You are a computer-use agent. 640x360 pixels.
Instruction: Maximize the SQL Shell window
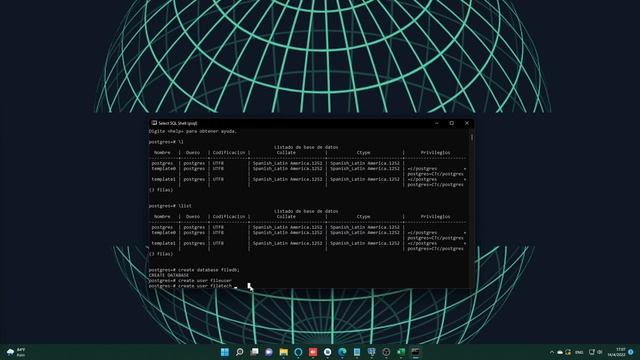[451, 123]
